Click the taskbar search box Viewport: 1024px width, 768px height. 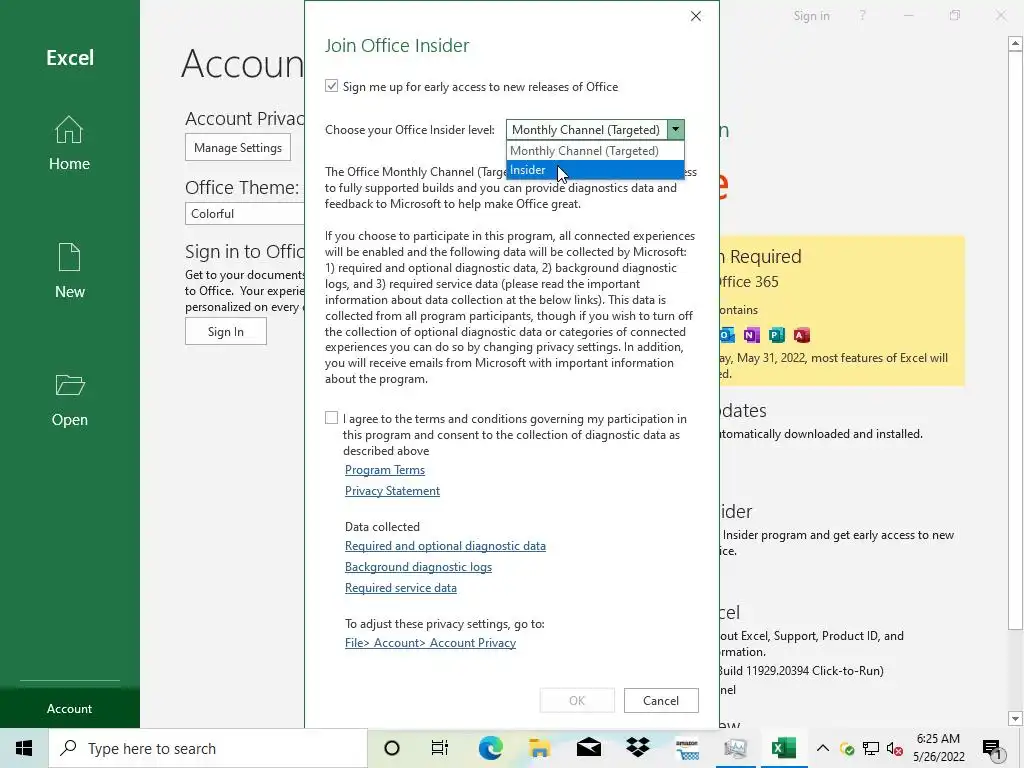click(x=208, y=748)
